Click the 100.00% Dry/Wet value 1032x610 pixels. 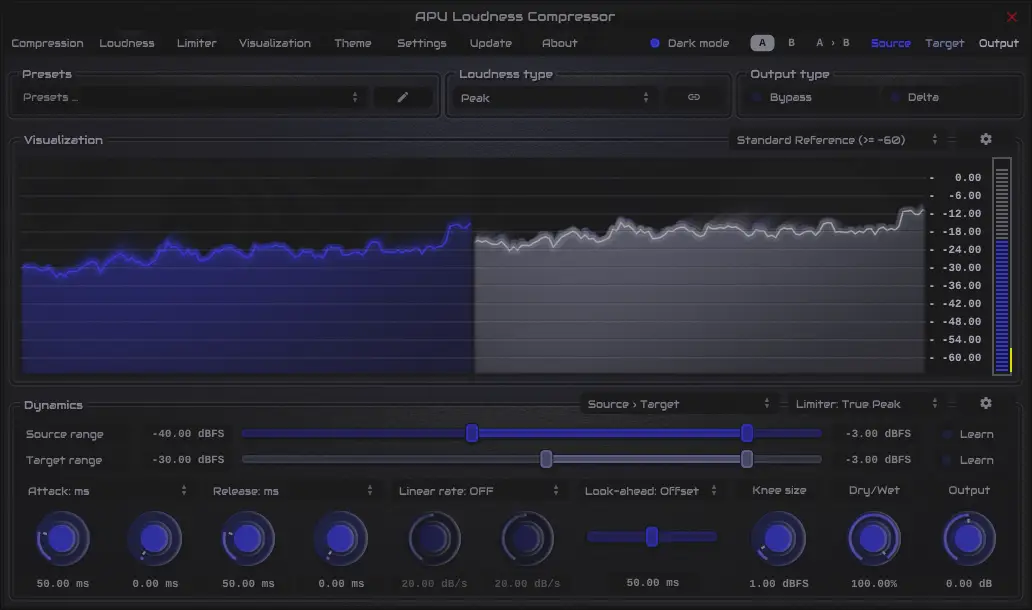click(x=874, y=584)
